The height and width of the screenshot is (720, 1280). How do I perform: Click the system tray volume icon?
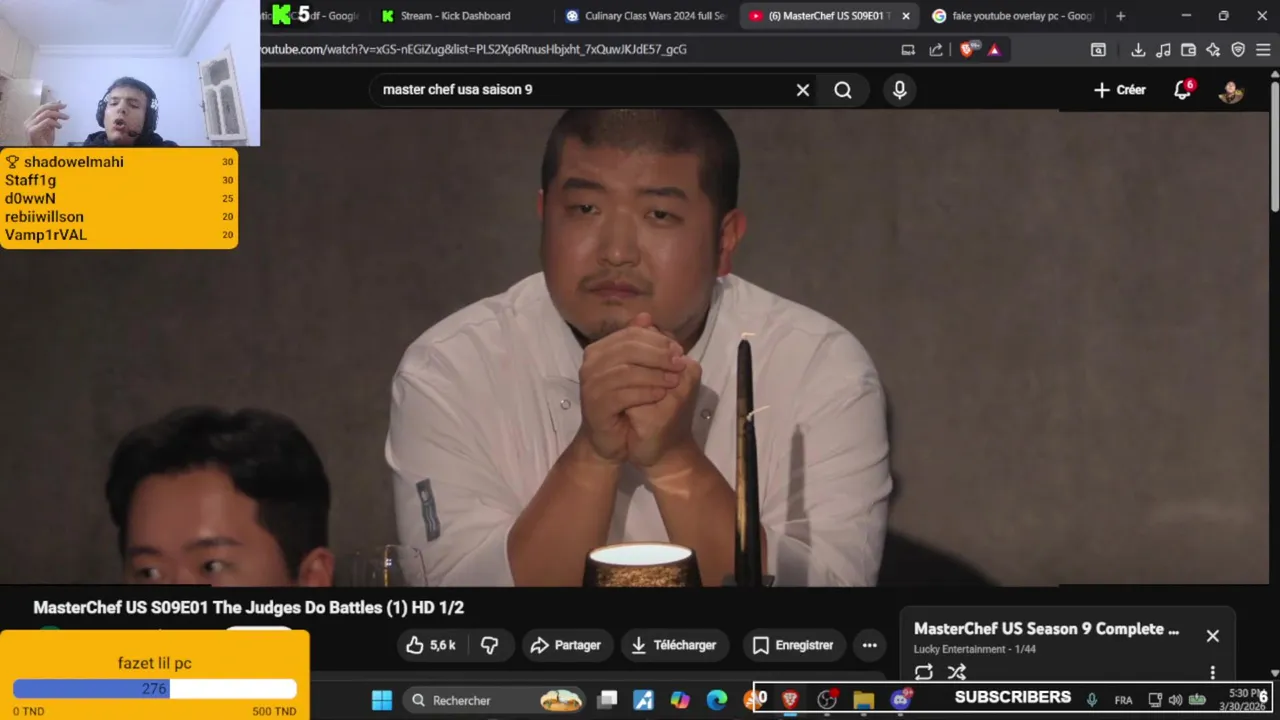pyautogui.click(x=1175, y=700)
